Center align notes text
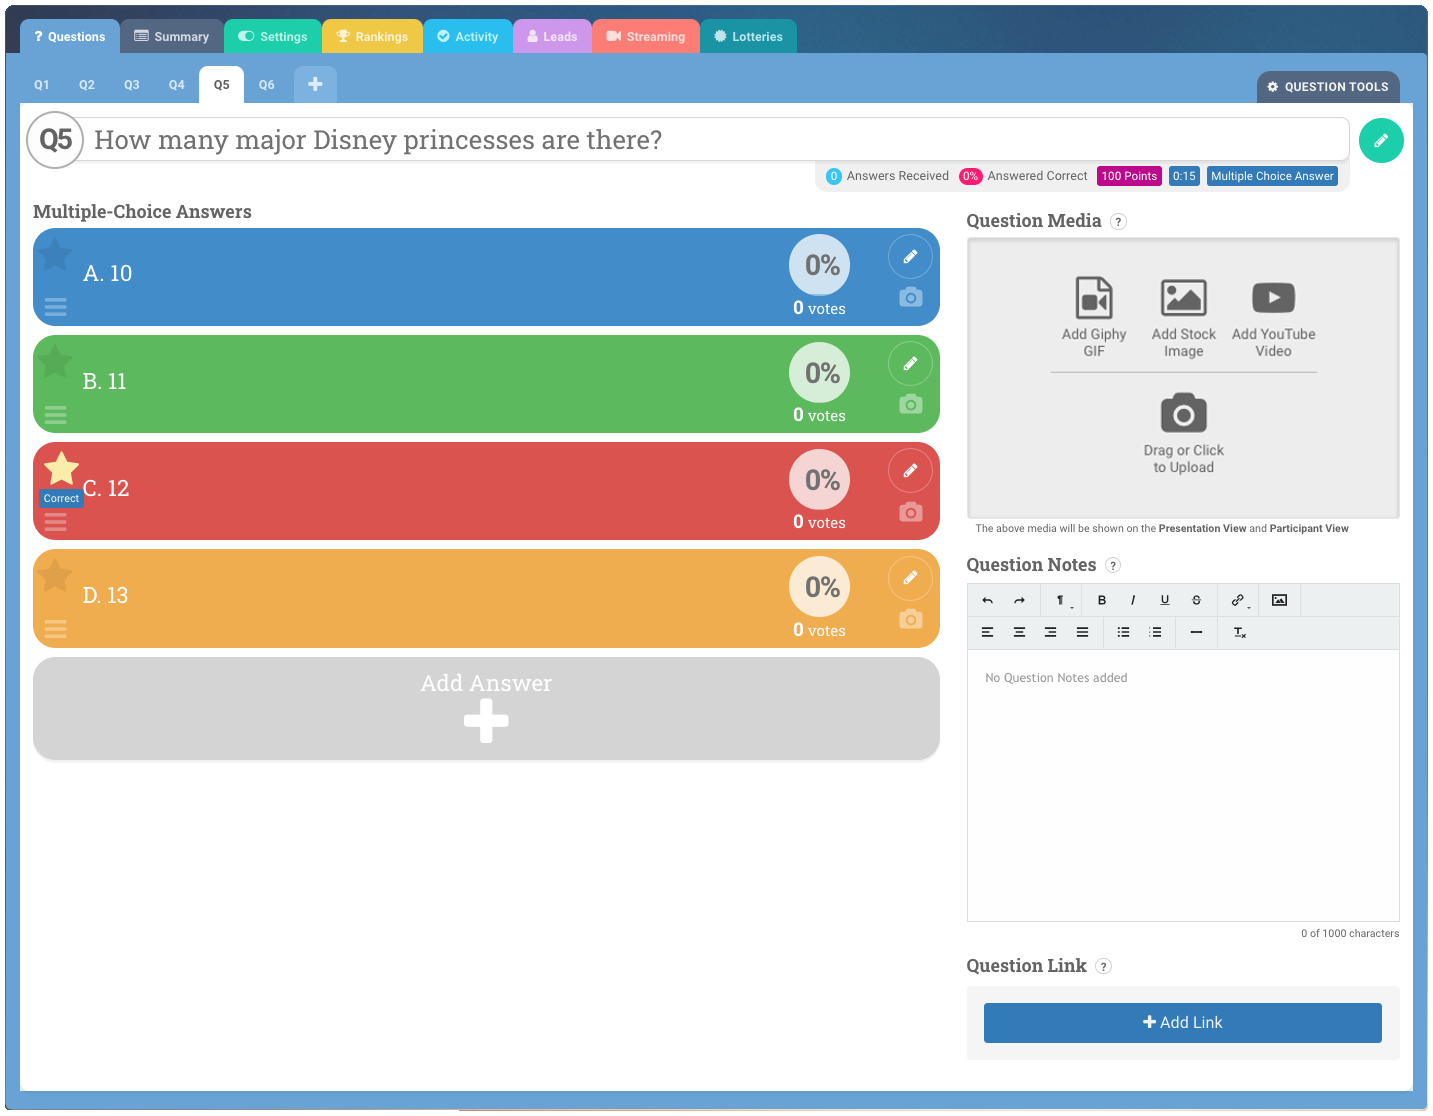Image resolution: width=1433 pixels, height=1116 pixels. click(x=1019, y=632)
